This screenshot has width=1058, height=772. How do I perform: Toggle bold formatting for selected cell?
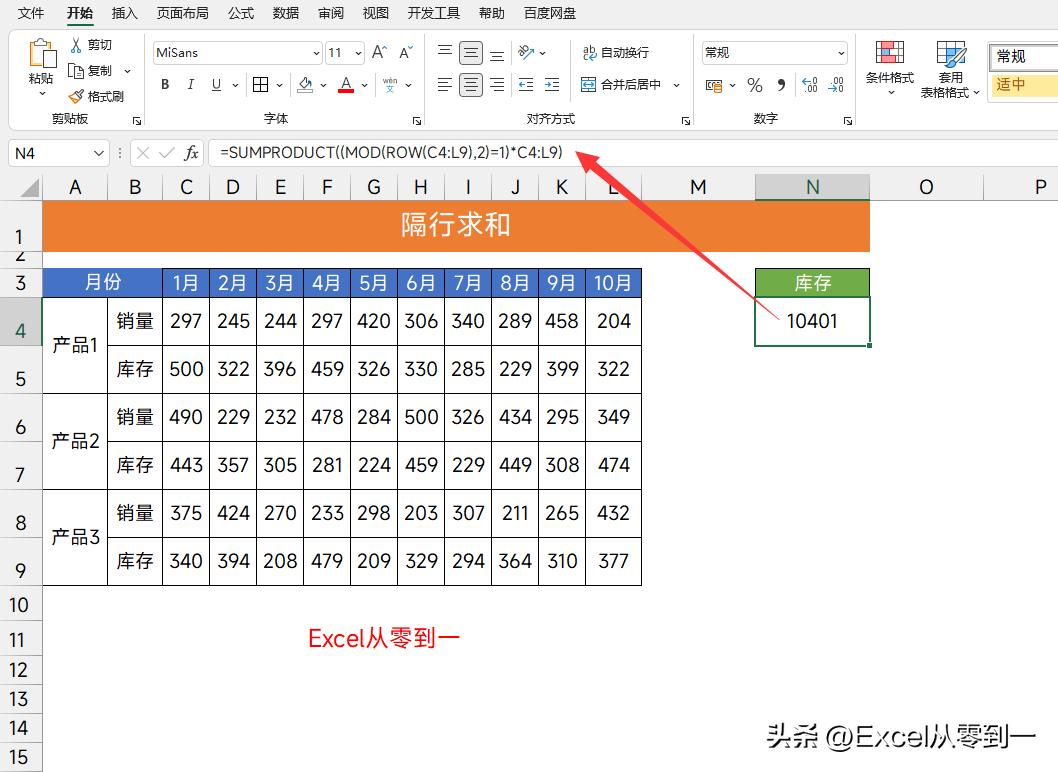point(164,85)
